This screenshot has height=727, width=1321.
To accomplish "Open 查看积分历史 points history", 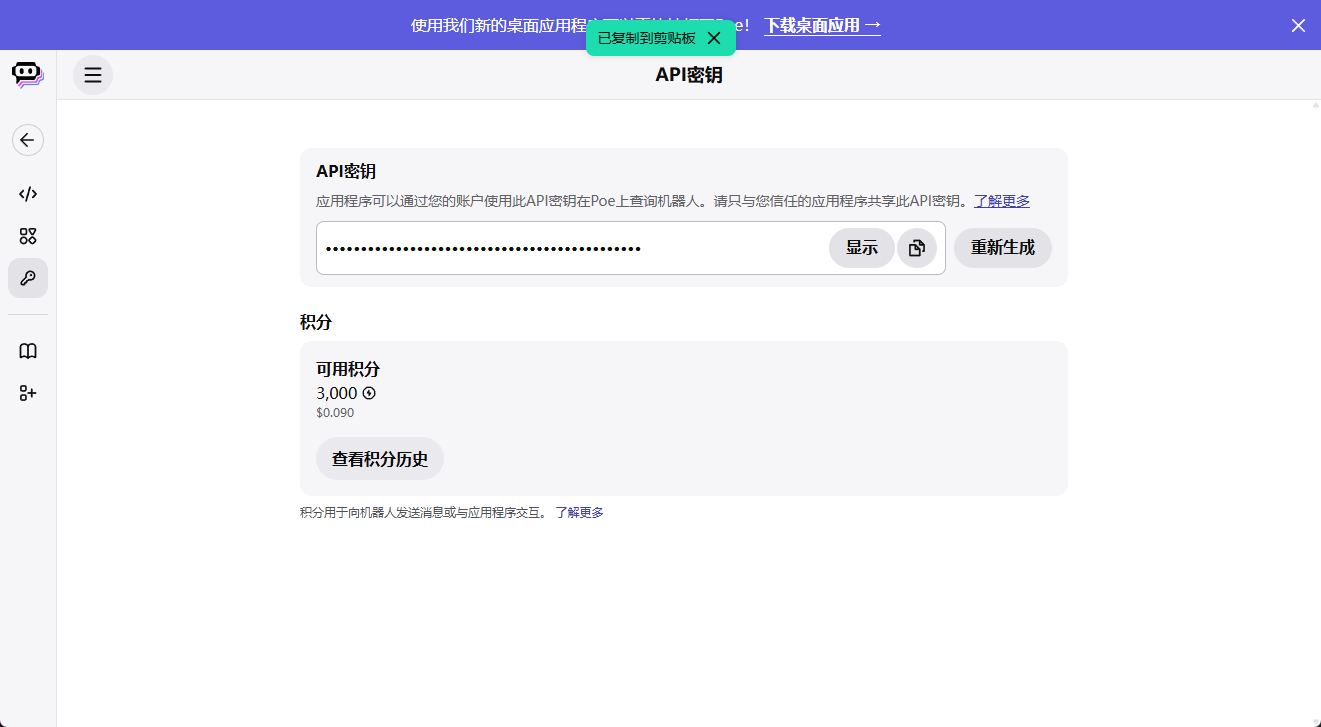I will 380,459.
